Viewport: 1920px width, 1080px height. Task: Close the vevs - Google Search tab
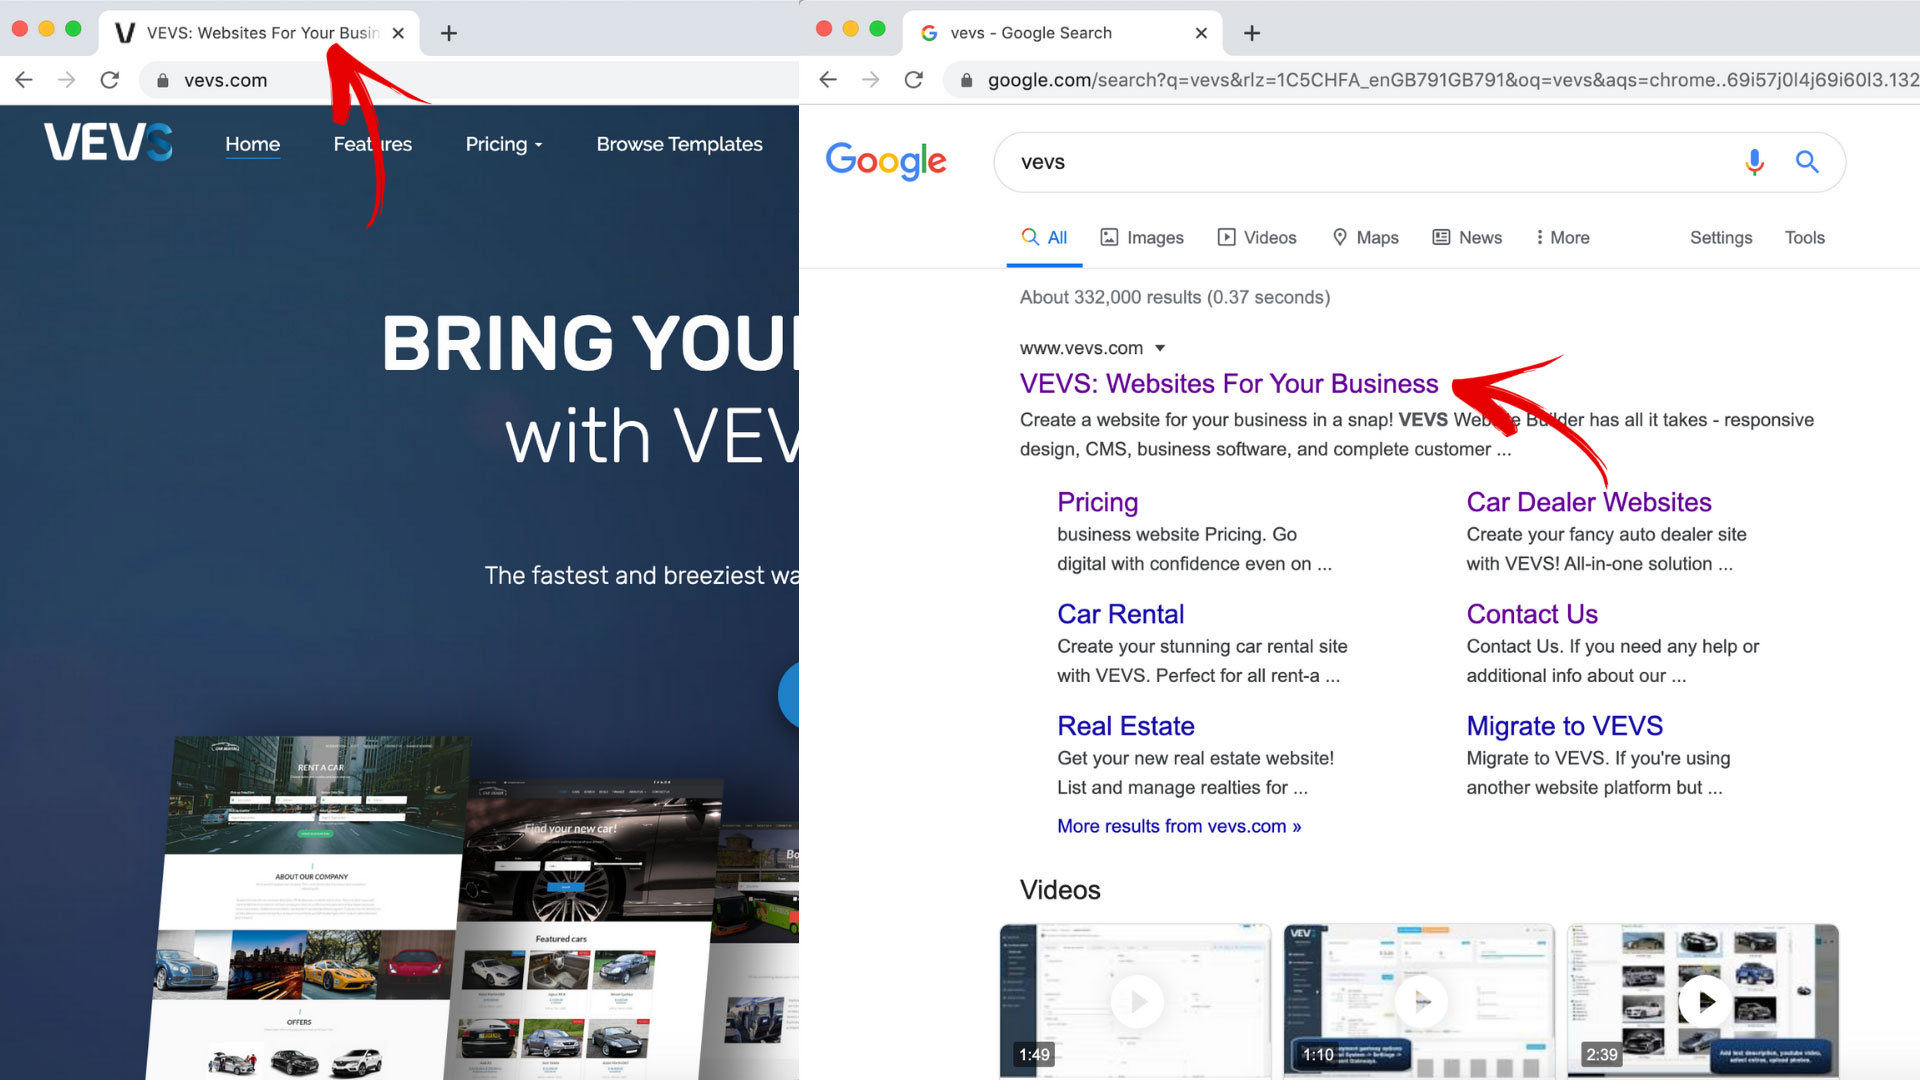1201,33
